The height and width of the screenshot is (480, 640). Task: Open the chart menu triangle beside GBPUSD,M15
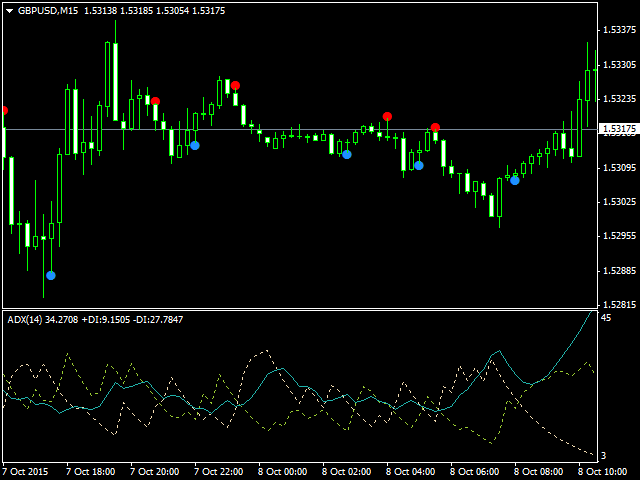10,11
